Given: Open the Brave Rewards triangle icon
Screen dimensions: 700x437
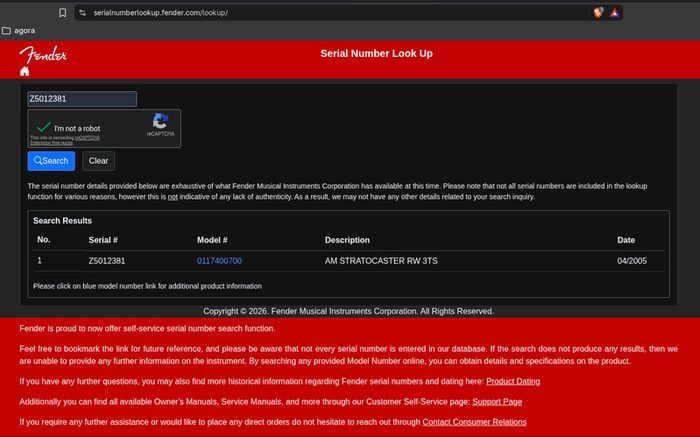Looking at the screenshot, I should [x=615, y=12].
